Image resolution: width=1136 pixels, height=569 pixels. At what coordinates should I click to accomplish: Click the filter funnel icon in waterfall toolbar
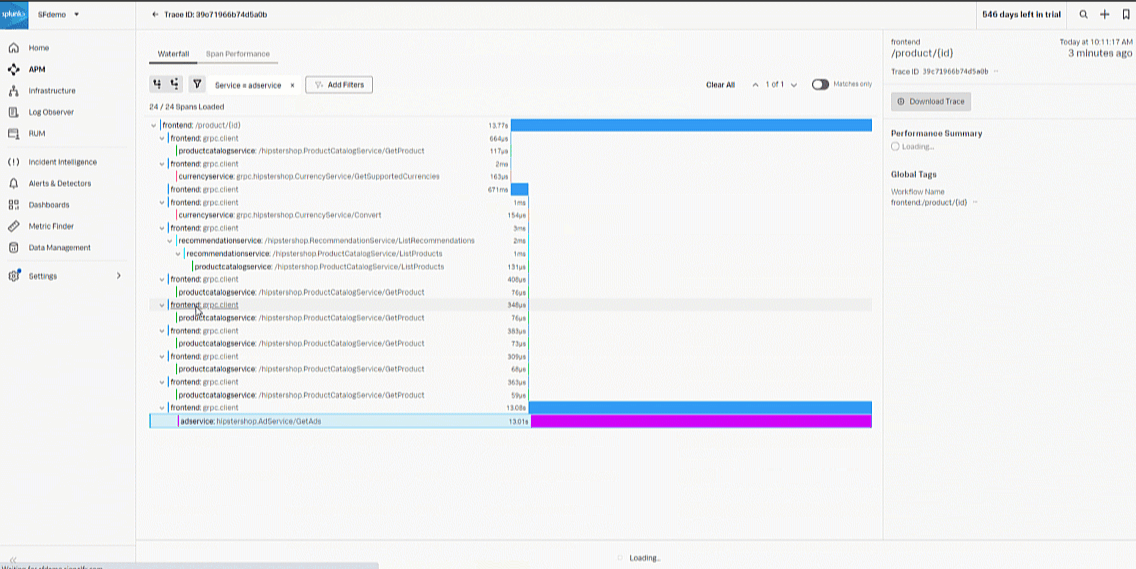pyautogui.click(x=197, y=85)
